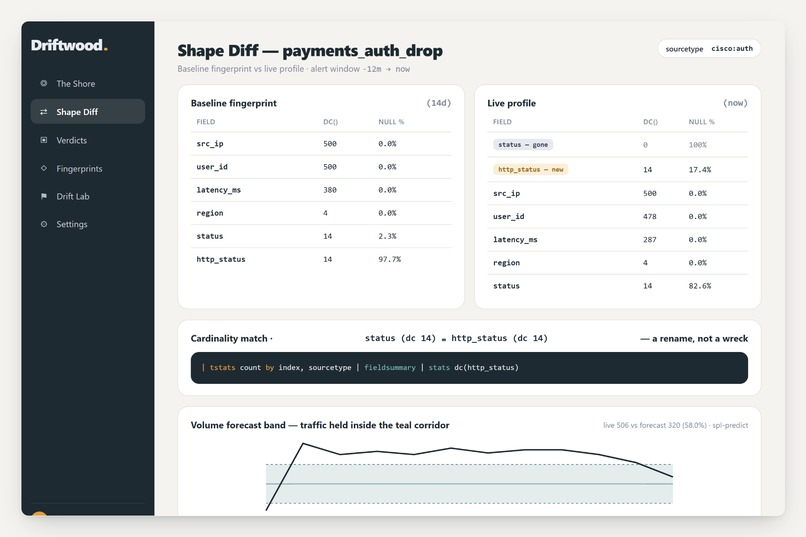Select user_id row in Live profile

pyautogui.click(x=618, y=217)
